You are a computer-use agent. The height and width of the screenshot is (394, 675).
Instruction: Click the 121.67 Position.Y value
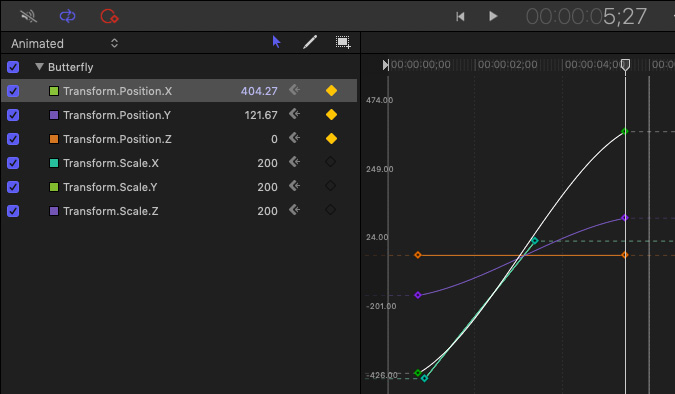click(x=261, y=115)
